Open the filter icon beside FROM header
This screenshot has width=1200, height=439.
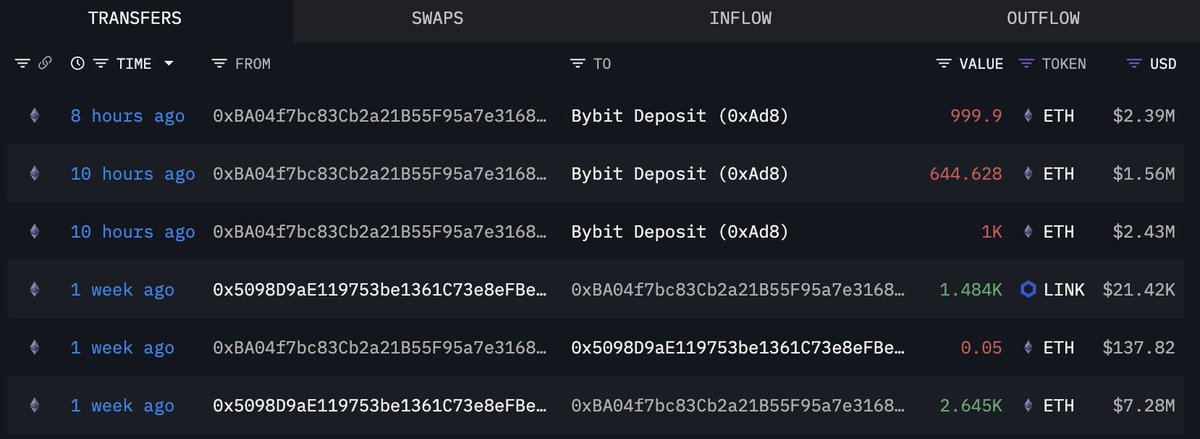click(220, 64)
